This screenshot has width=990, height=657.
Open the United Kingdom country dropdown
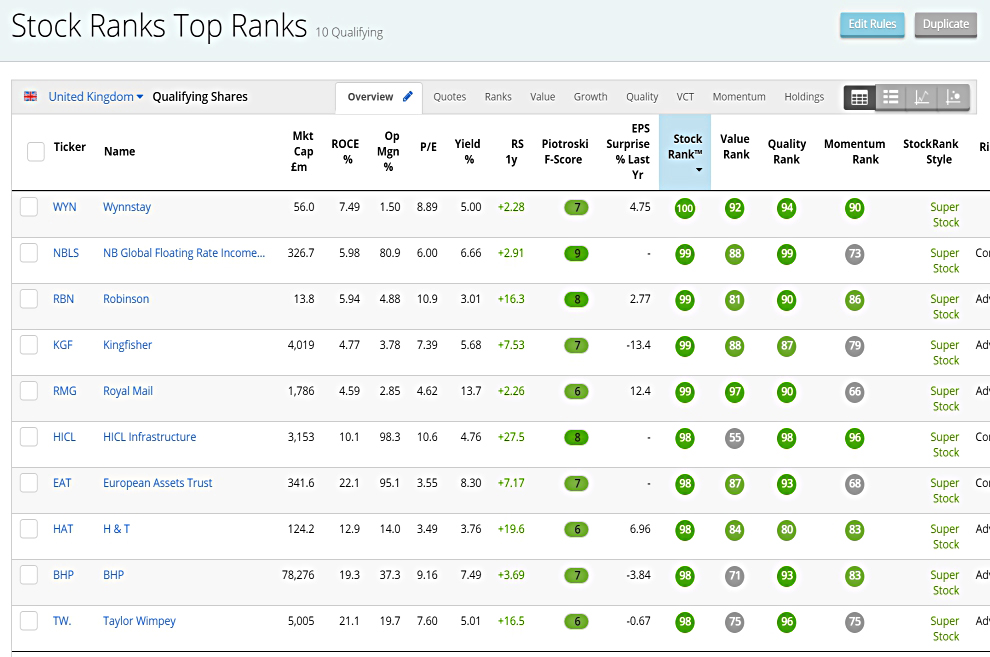tap(96, 97)
